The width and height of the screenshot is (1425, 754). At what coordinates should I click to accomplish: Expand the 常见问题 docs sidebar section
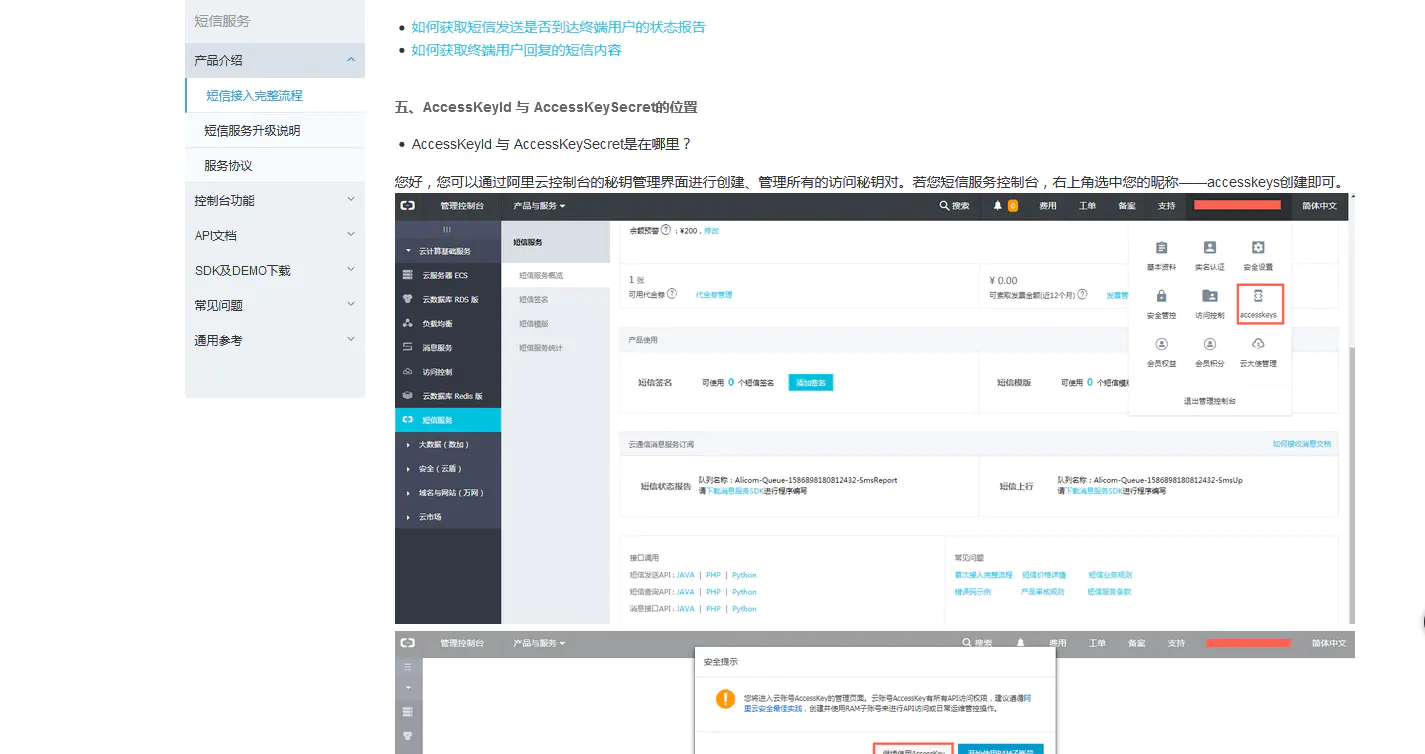(x=275, y=305)
